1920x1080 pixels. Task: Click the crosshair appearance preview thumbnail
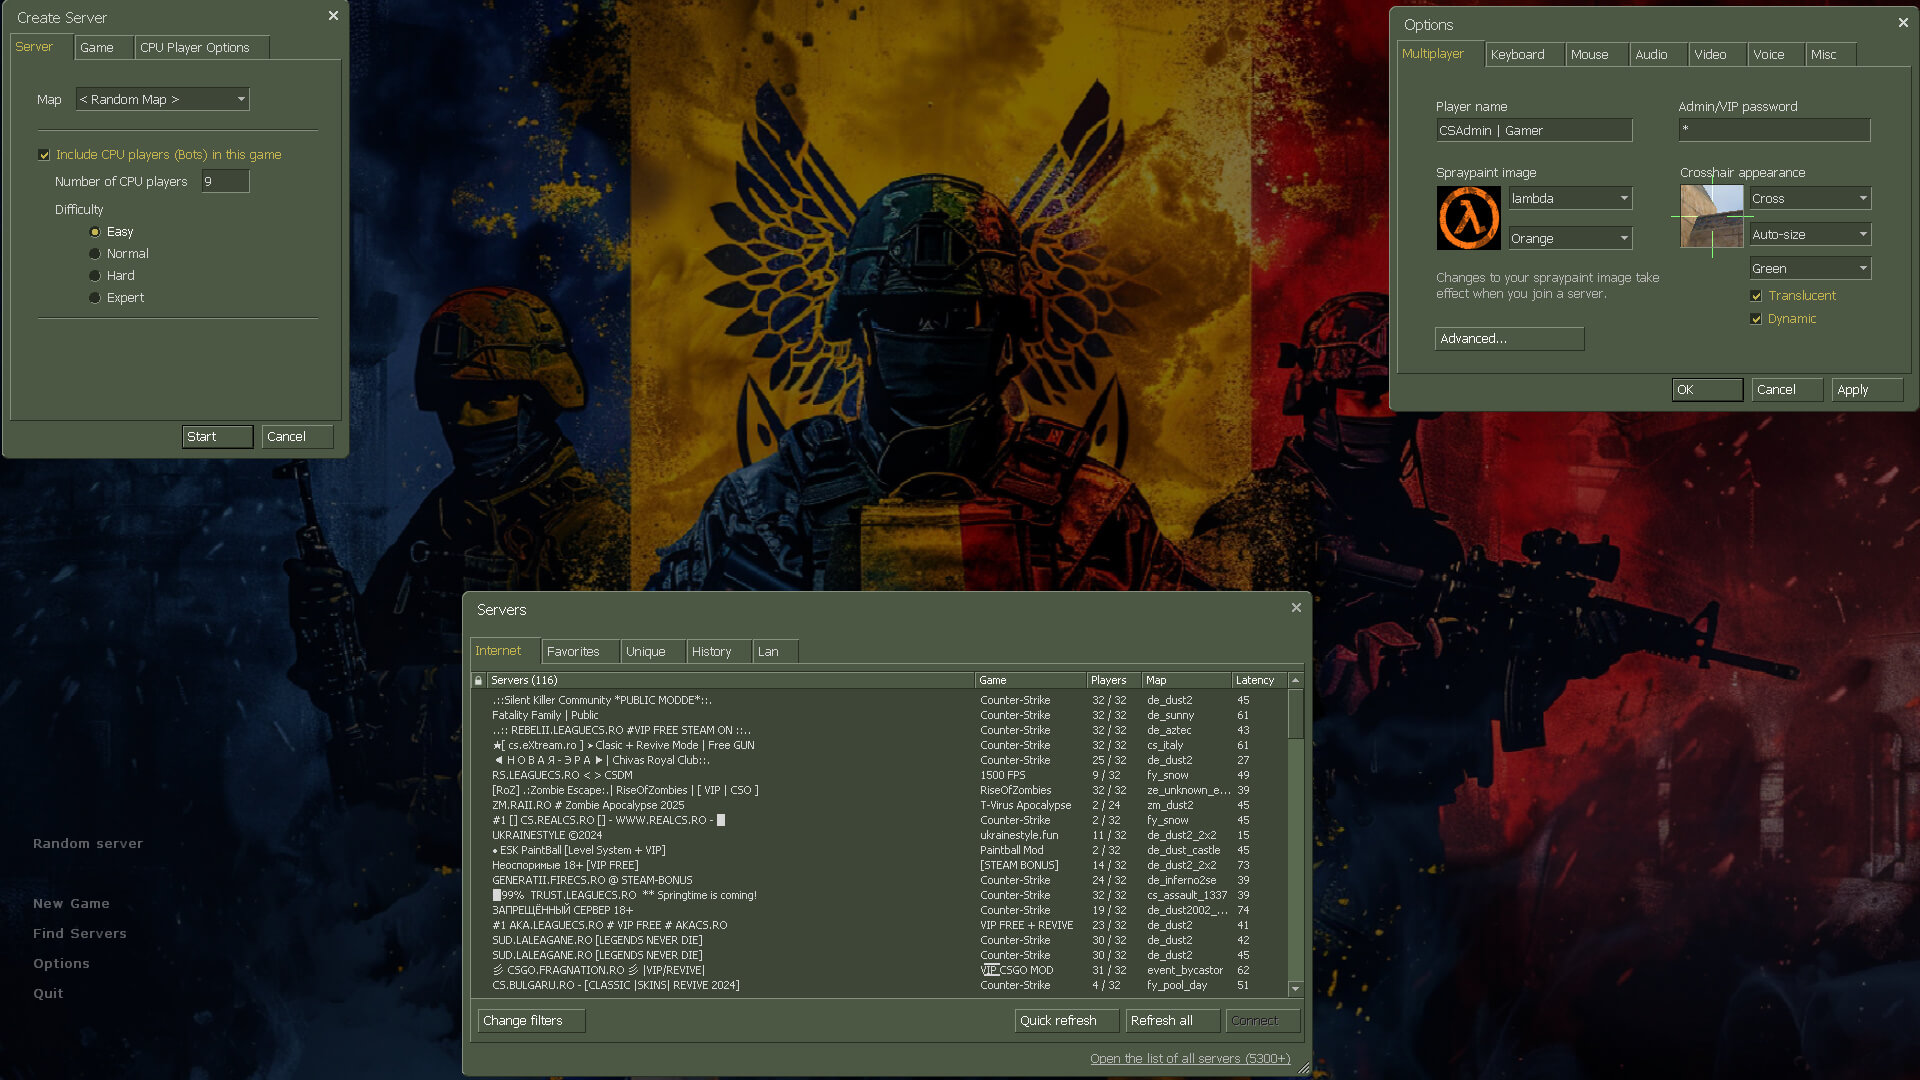[x=1711, y=216]
